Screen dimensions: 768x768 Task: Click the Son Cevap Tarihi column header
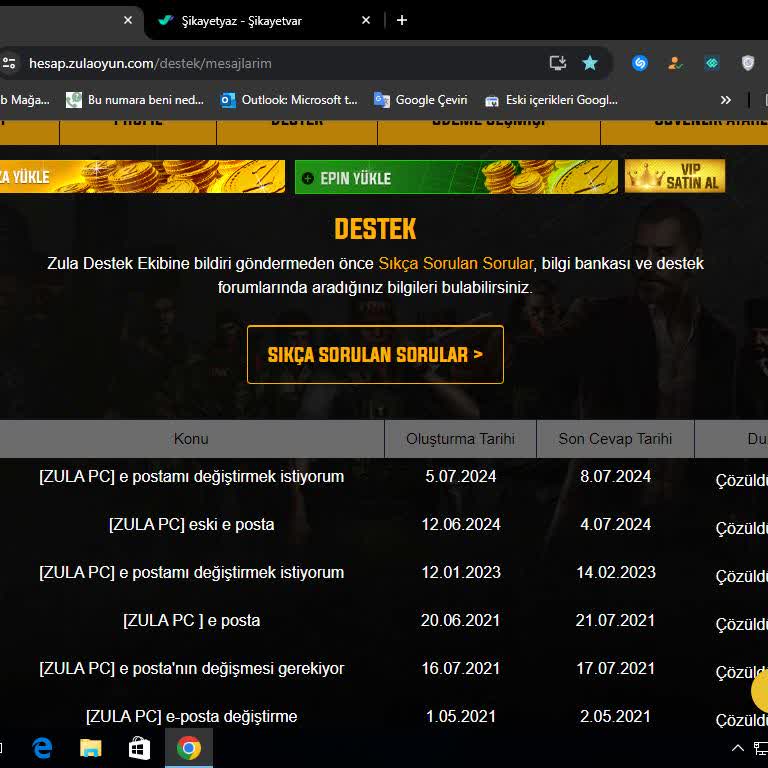pos(615,439)
